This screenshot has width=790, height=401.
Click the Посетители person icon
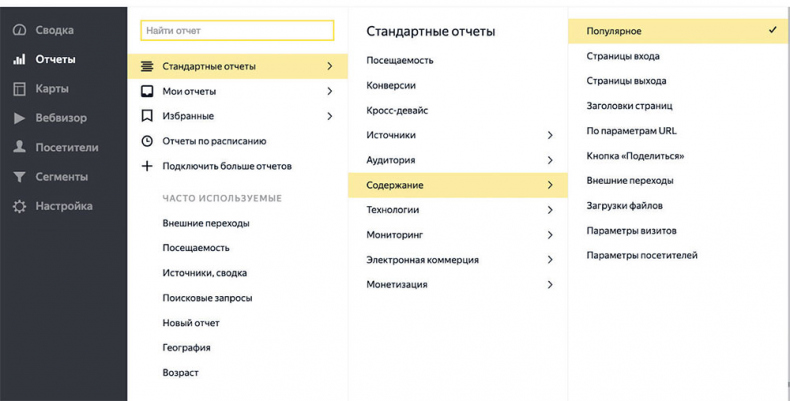(19, 147)
